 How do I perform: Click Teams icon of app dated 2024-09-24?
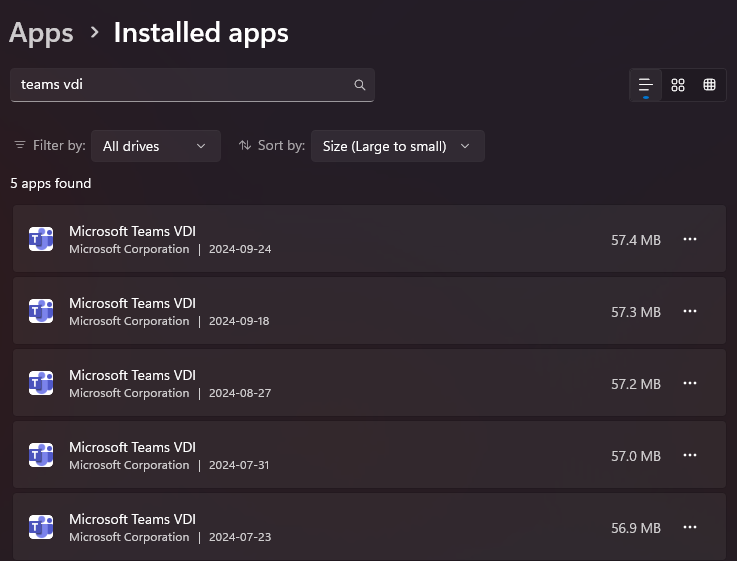click(41, 239)
